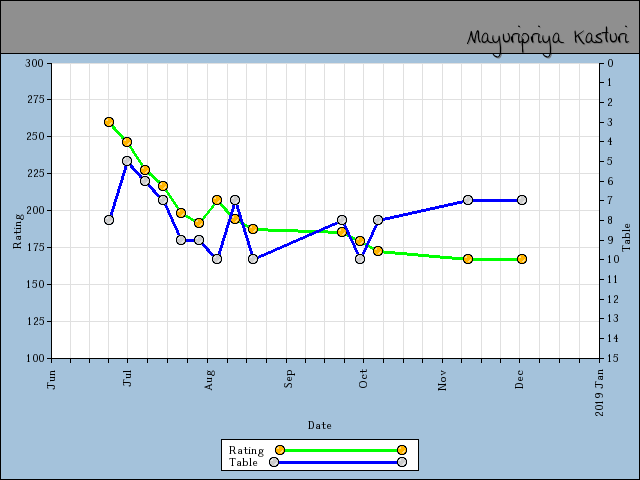Click the legend's left orange Rating marker
Screen dimensions: 640x480
pos(280,450)
